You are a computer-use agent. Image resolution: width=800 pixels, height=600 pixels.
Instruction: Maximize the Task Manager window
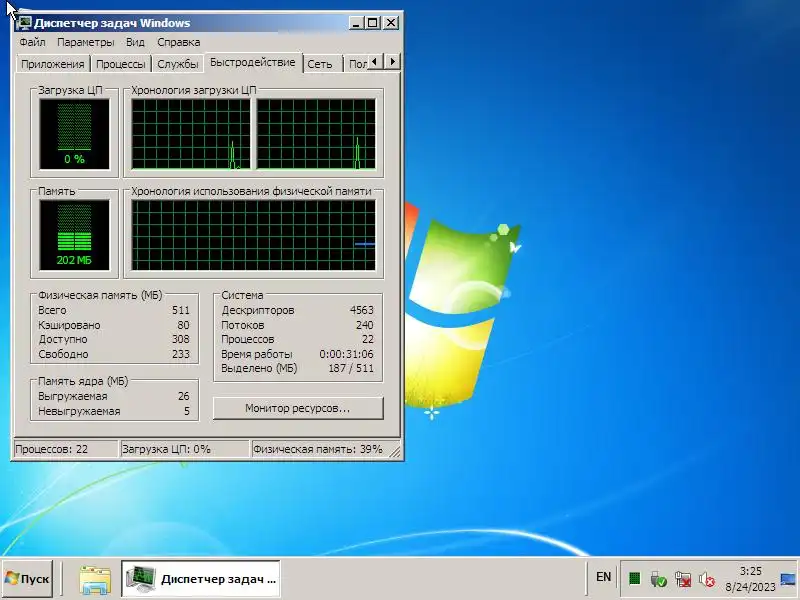coord(373,23)
